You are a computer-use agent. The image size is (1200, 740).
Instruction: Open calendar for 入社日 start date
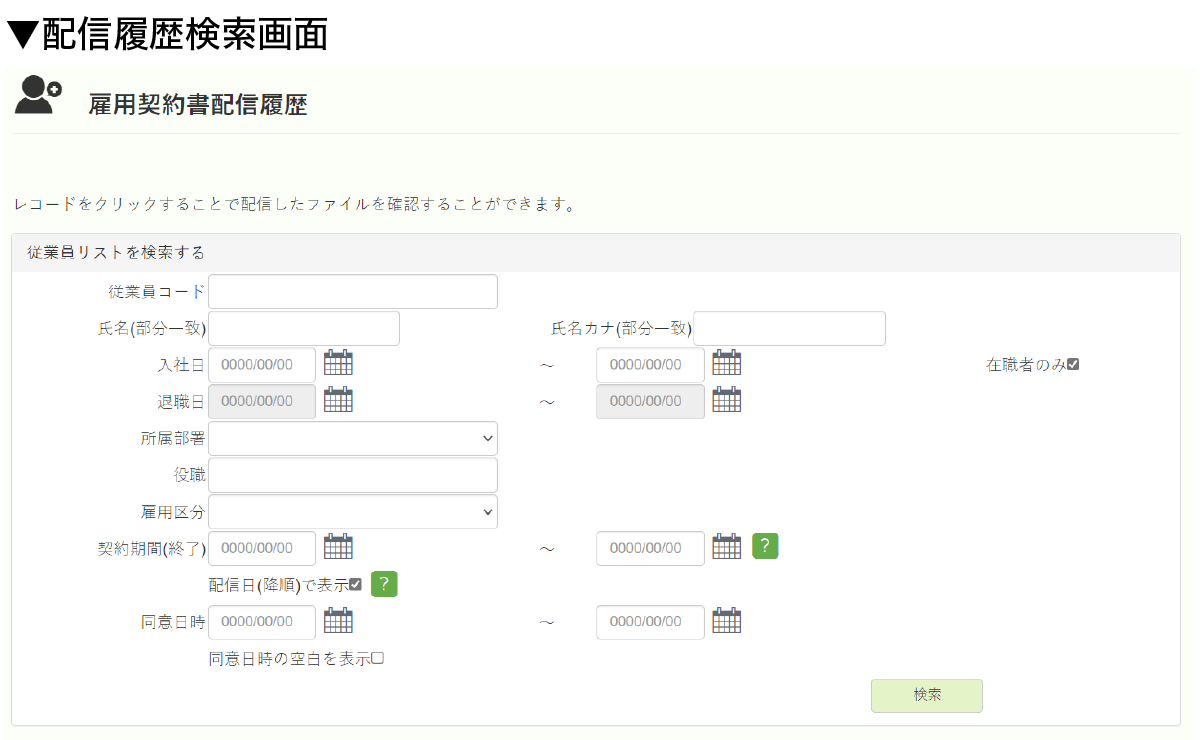[x=339, y=363]
